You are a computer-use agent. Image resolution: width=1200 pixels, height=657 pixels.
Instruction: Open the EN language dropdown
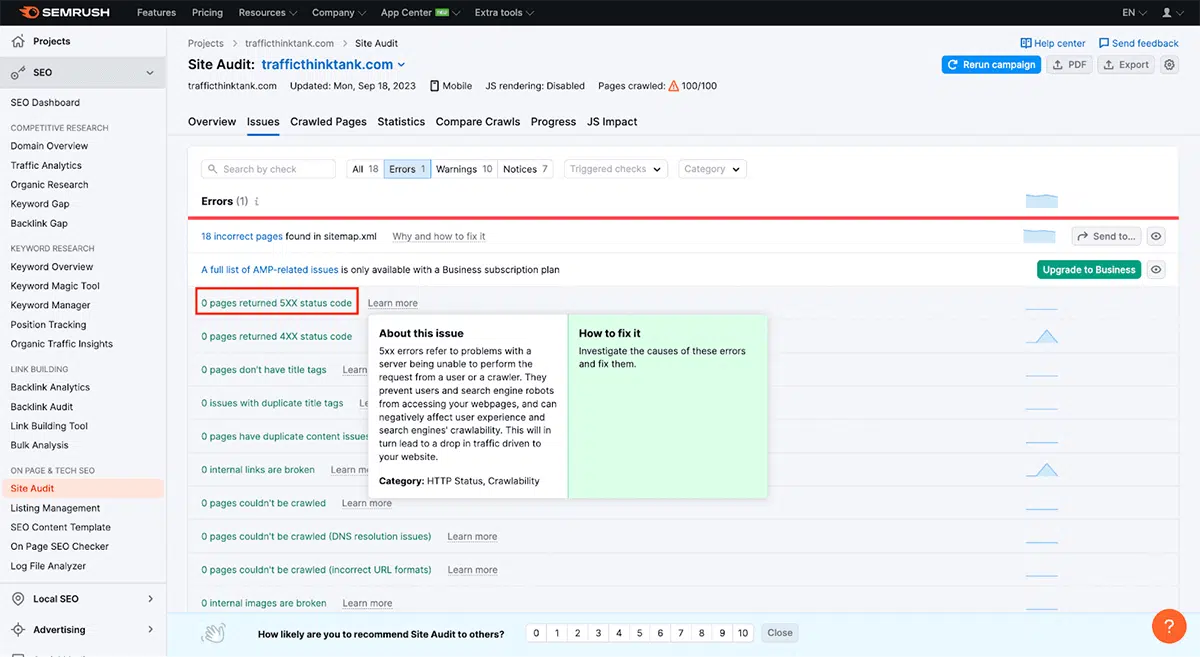click(x=1134, y=13)
